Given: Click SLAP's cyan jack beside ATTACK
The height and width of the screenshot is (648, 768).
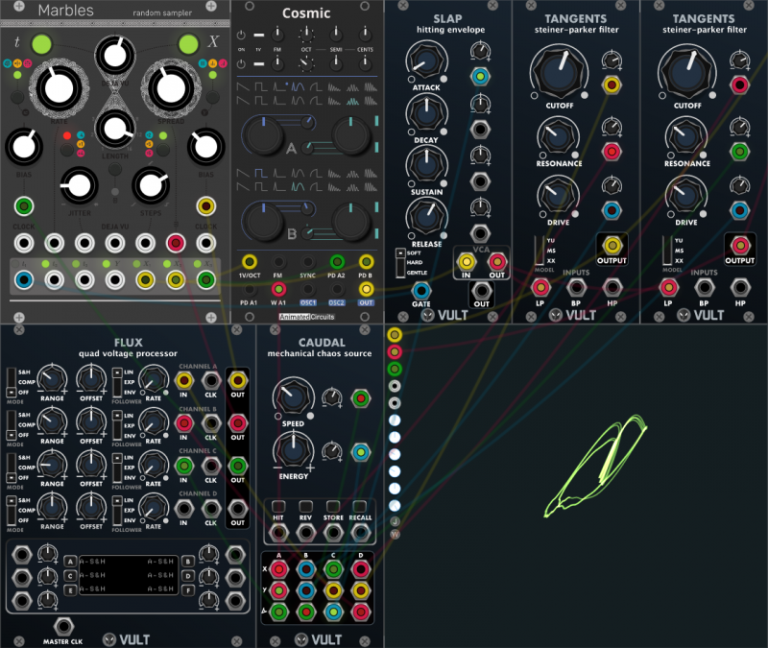Looking at the screenshot, I should [480, 76].
